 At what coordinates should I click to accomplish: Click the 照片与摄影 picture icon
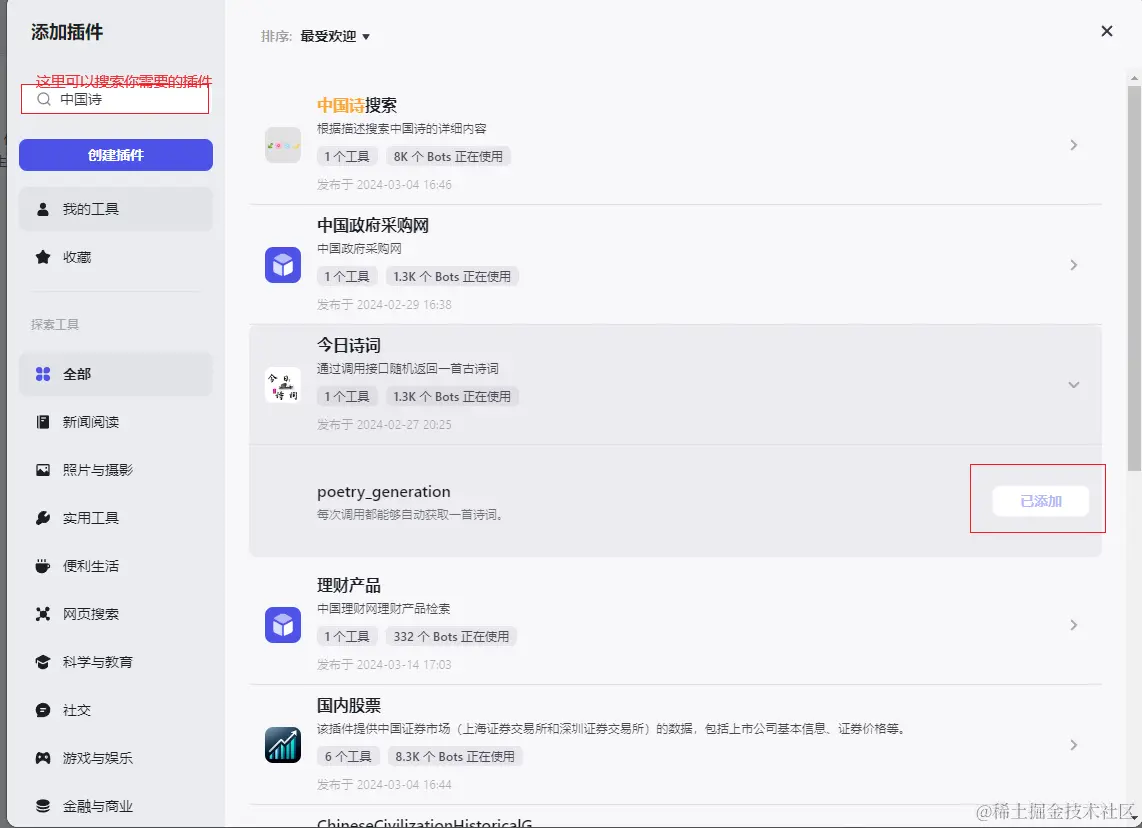tap(43, 470)
